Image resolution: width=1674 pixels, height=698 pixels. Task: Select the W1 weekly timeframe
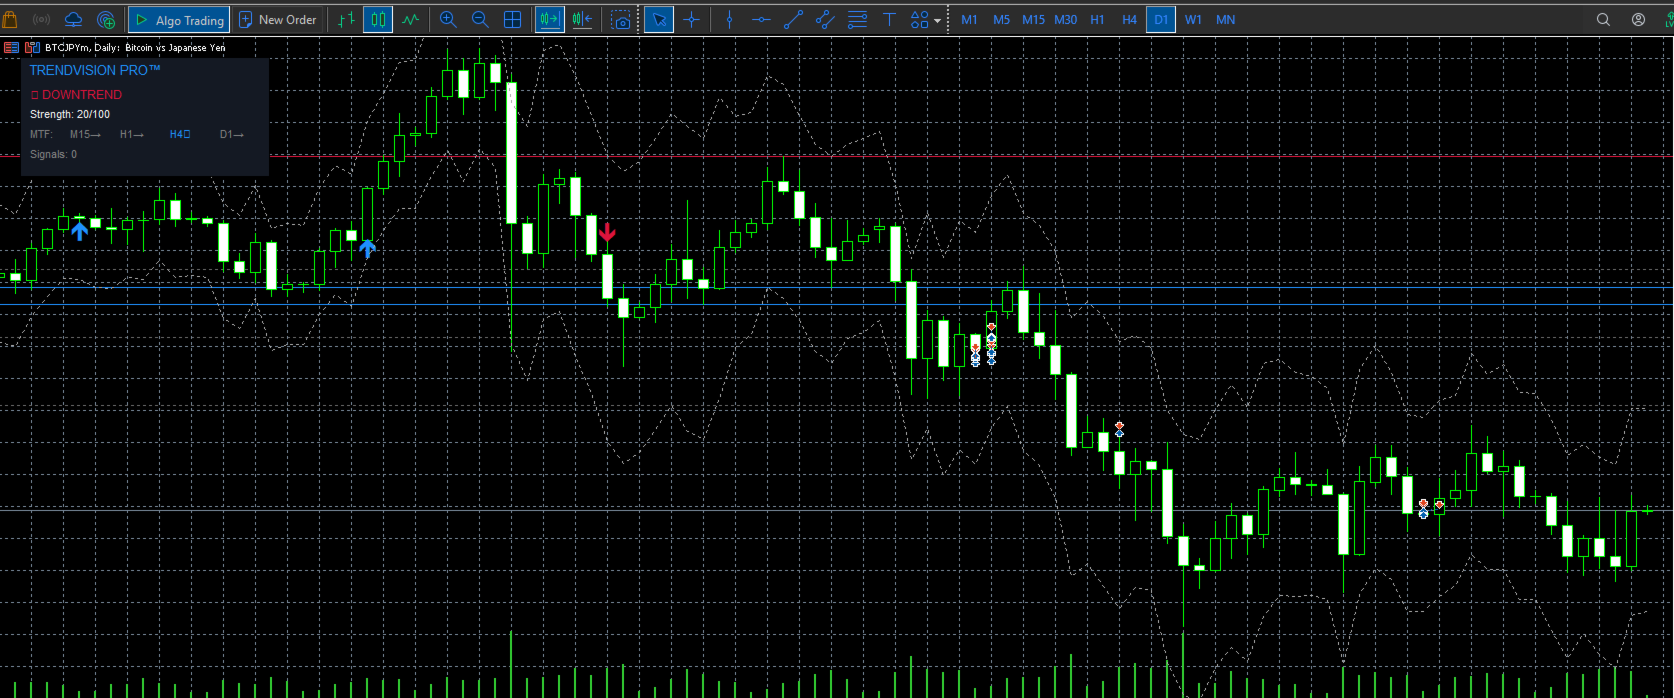click(x=1193, y=19)
